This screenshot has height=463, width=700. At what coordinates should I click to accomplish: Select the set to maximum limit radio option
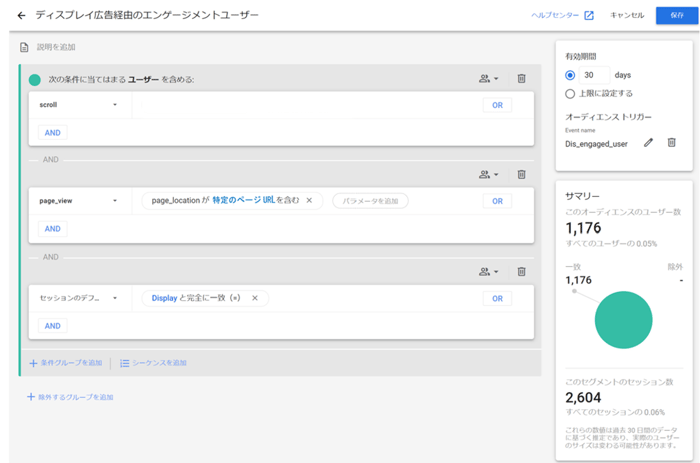coord(570,94)
